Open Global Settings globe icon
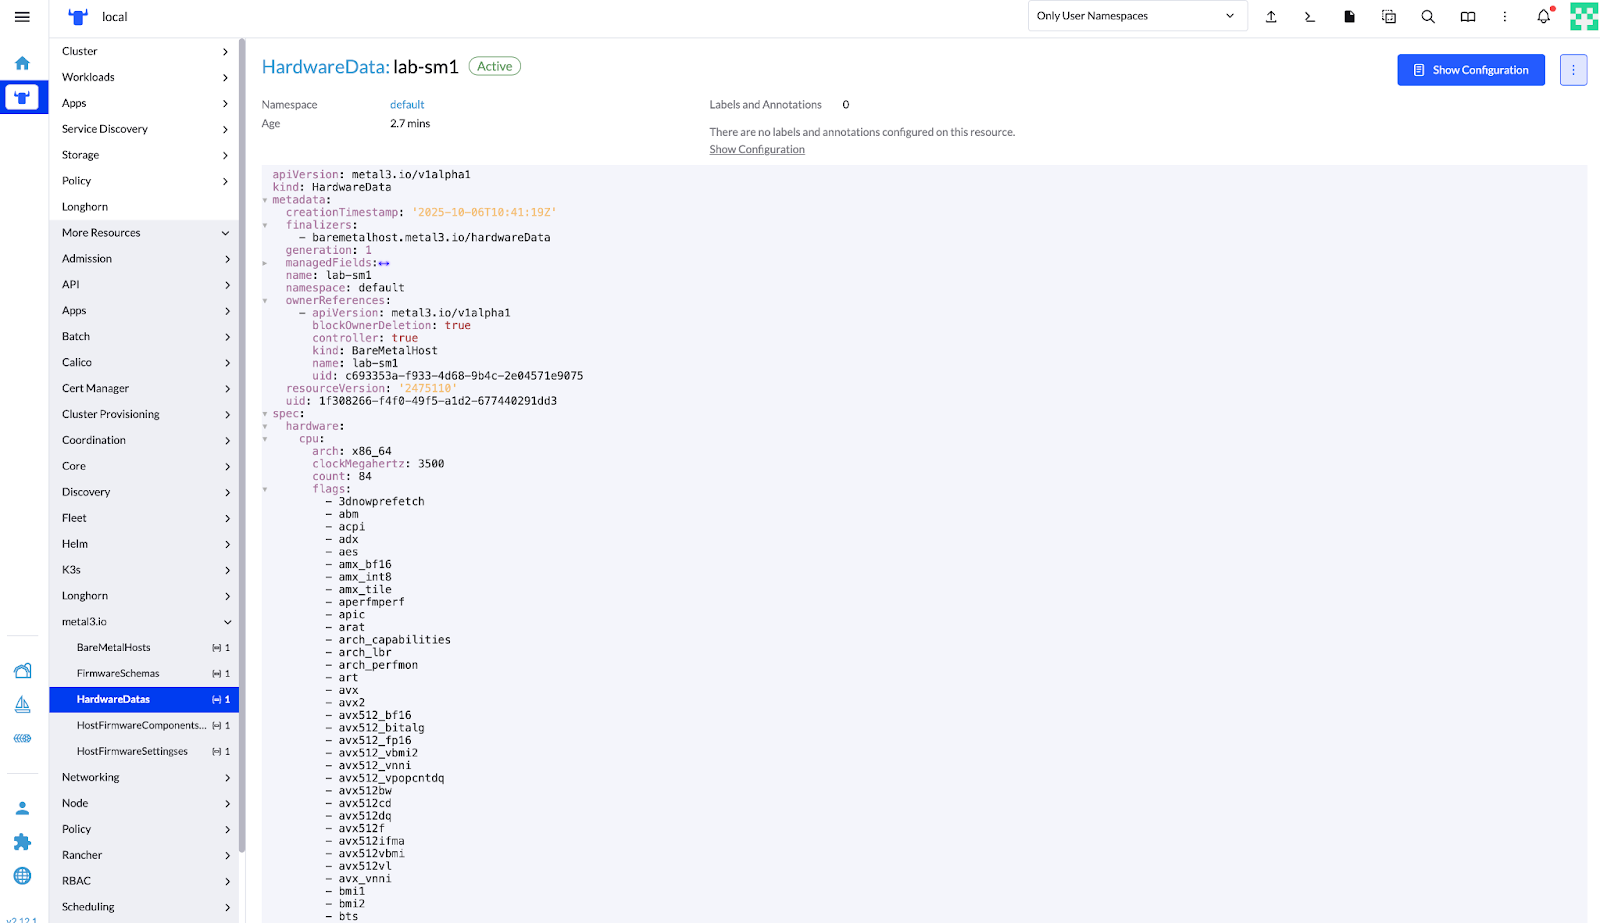The image size is (1600, 923). 22,876
